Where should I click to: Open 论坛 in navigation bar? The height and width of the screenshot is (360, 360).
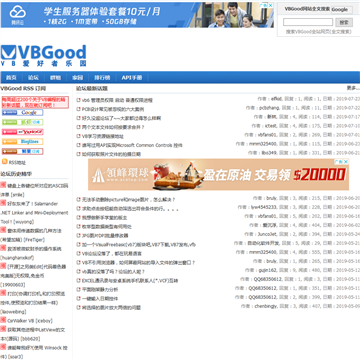point(33,77)
